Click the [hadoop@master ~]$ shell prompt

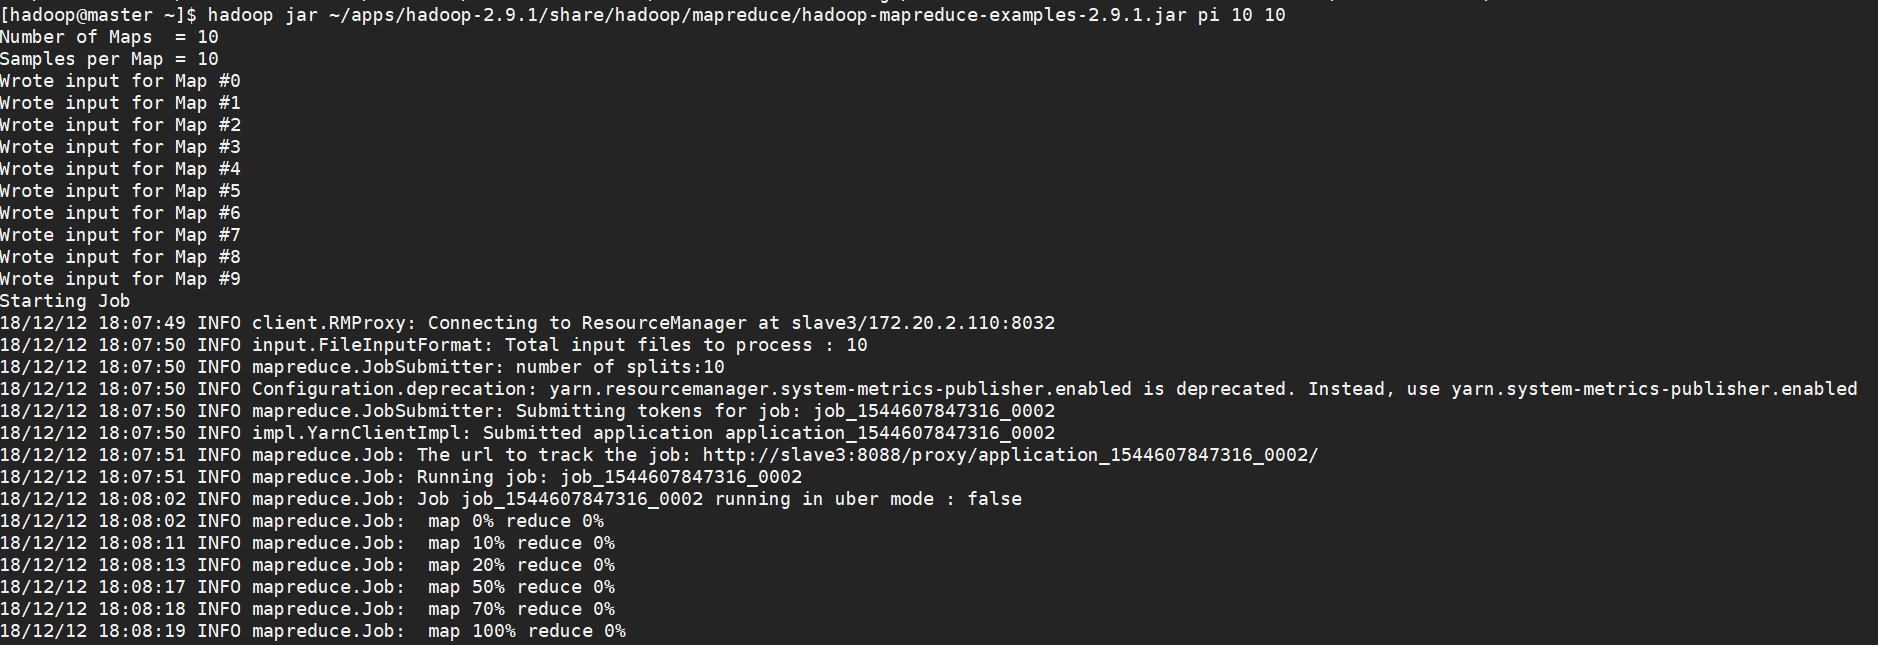click(98, 15)
